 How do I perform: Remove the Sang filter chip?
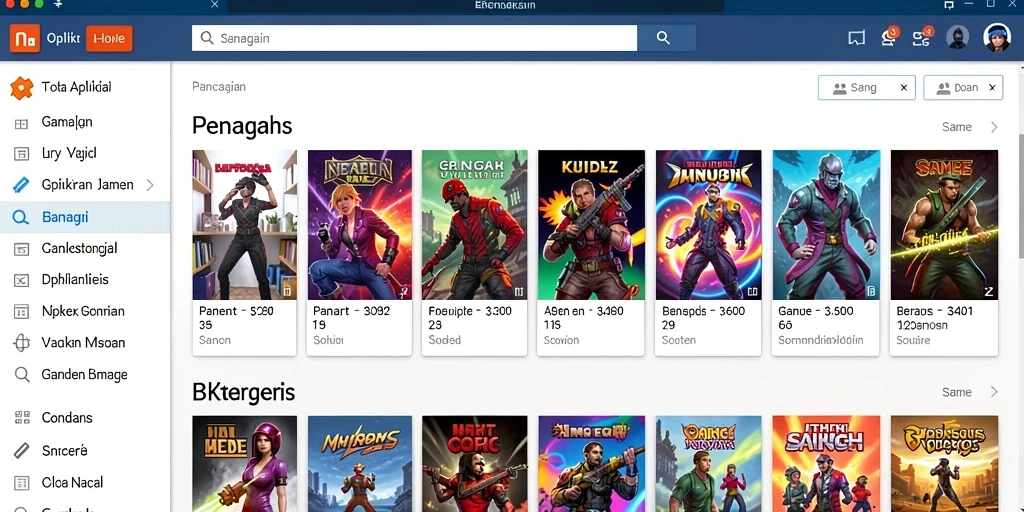tap(903, 88)
